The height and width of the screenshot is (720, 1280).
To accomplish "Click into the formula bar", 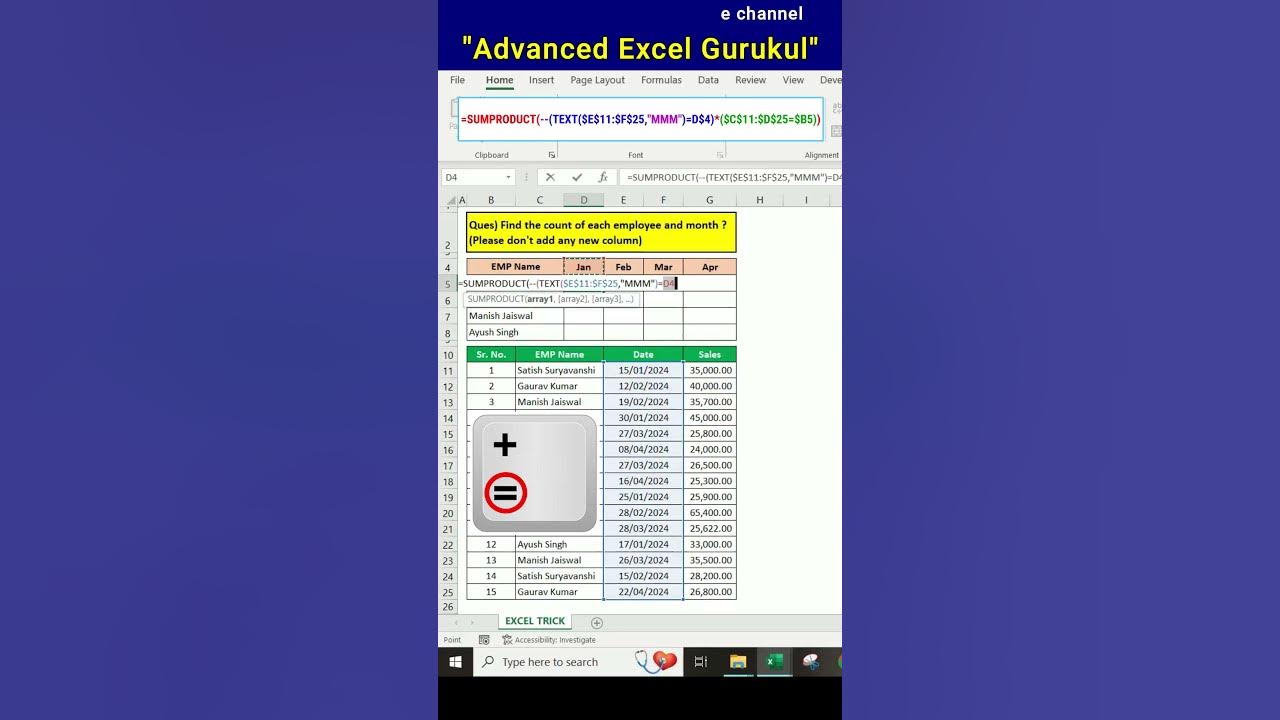I will [x=730, y=177].
